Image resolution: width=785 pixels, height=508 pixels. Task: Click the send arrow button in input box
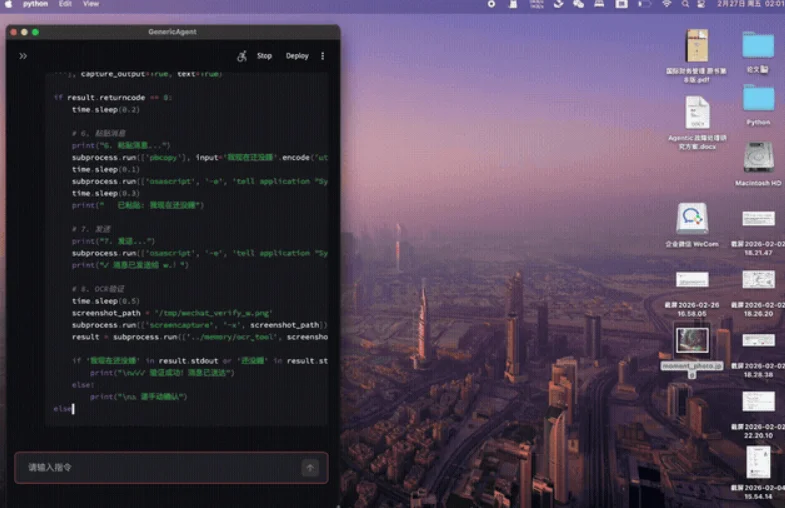[x=310, y=467]
